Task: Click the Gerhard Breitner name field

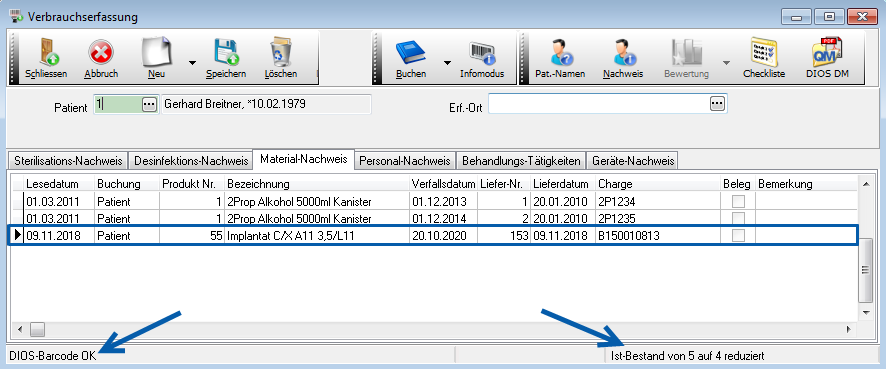Action: point(266,105)
